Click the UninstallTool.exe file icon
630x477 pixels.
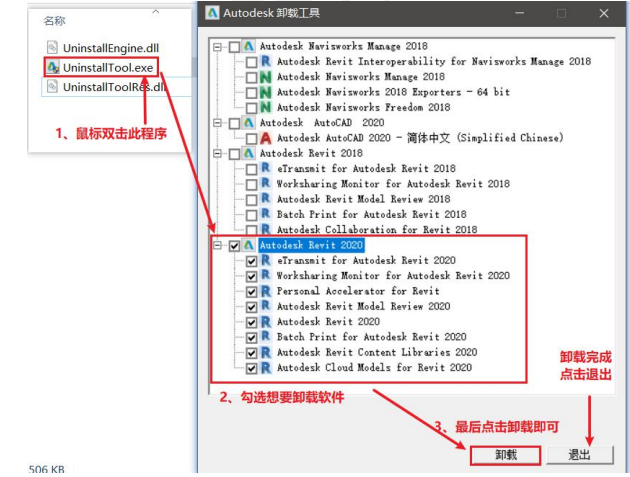click(53, 67)
